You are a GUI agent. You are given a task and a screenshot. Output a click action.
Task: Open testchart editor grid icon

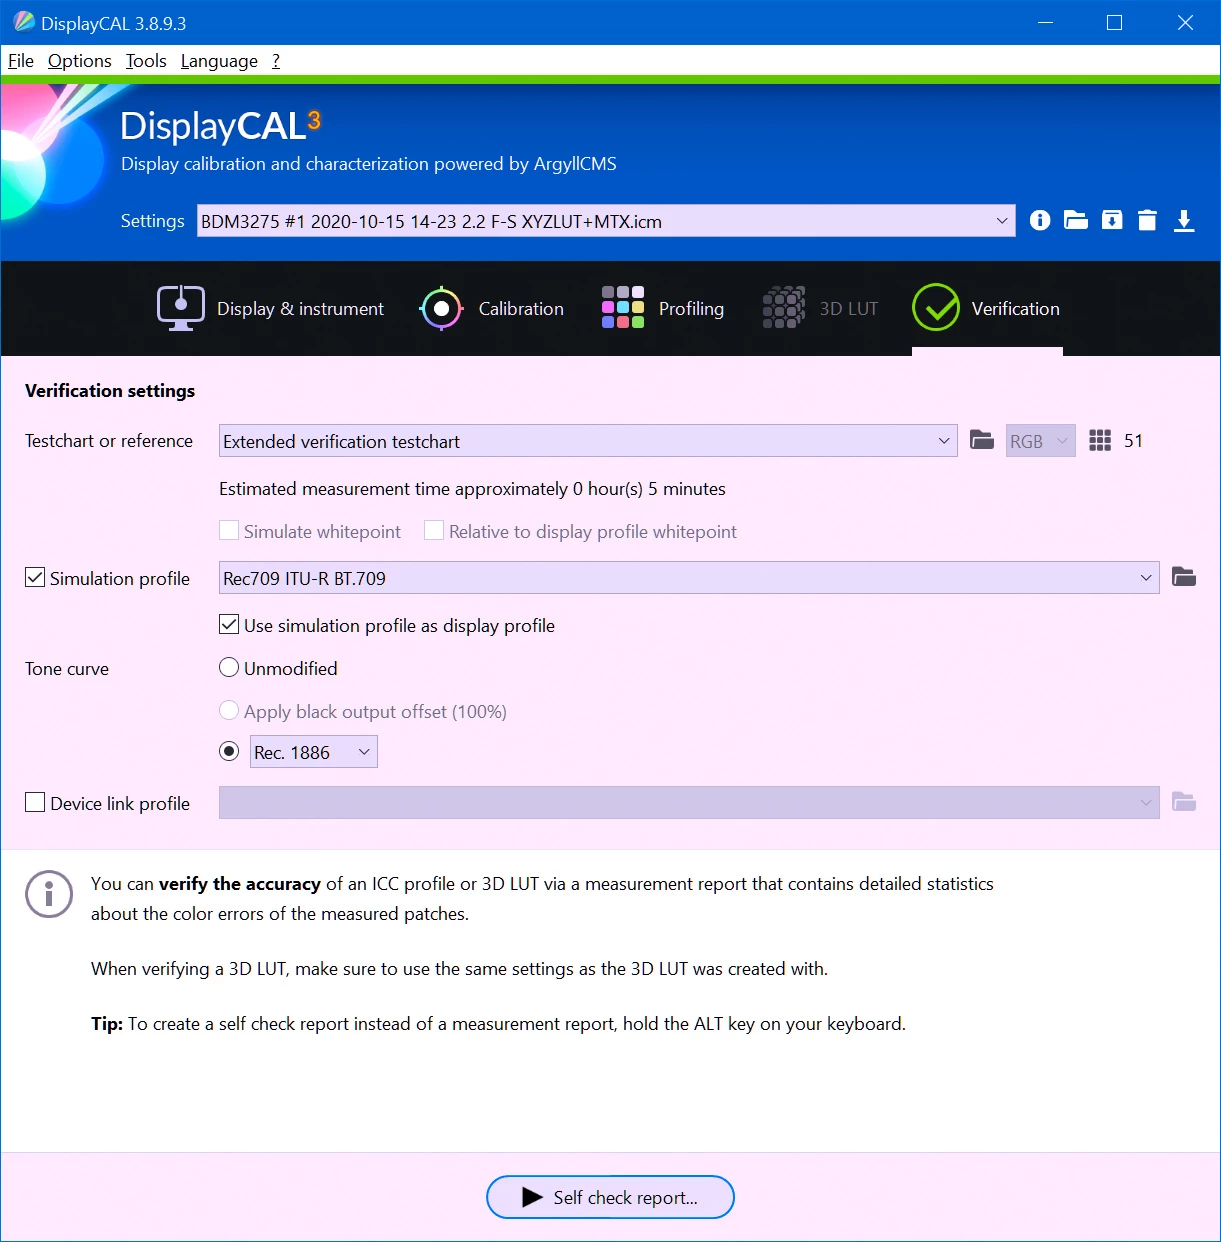tap(1100, 440)
